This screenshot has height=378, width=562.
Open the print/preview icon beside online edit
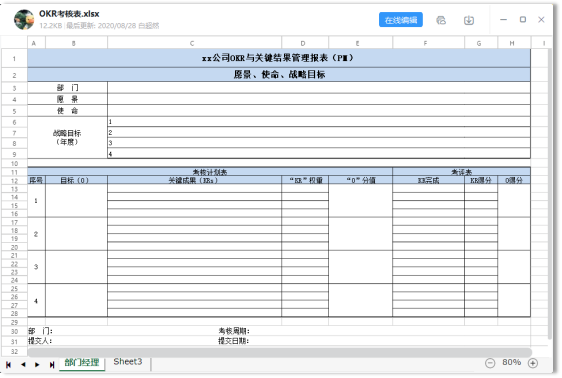point(441,20)
